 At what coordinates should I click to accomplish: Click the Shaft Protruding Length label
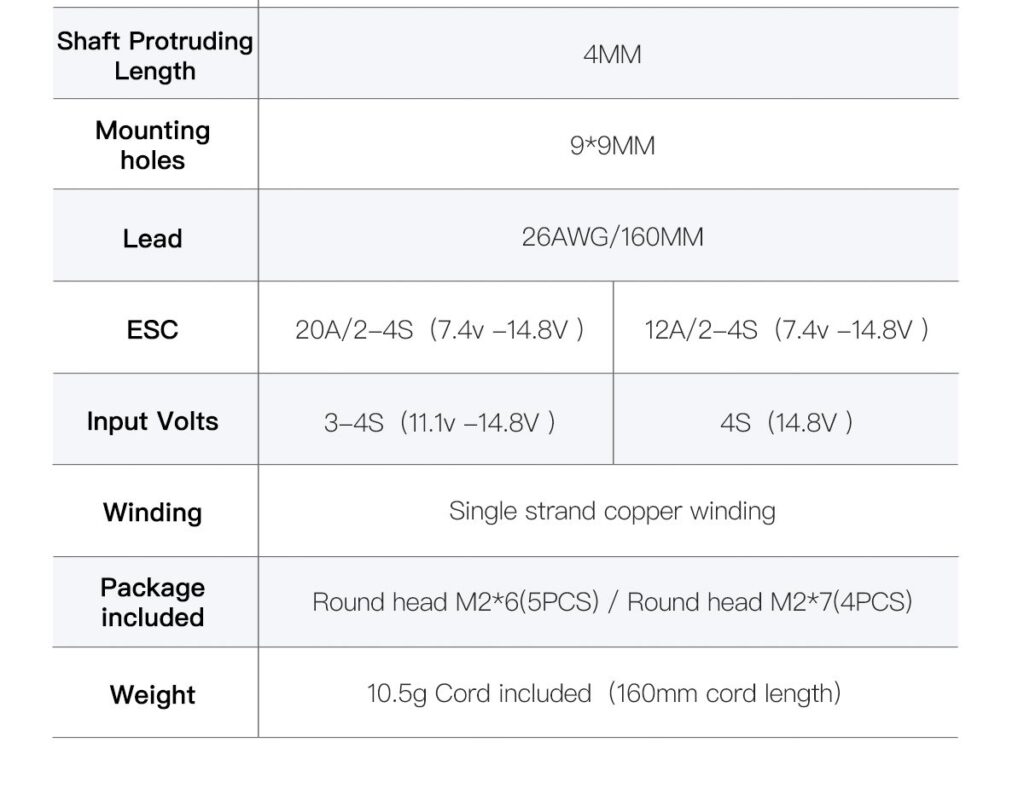tap(155, 56)
